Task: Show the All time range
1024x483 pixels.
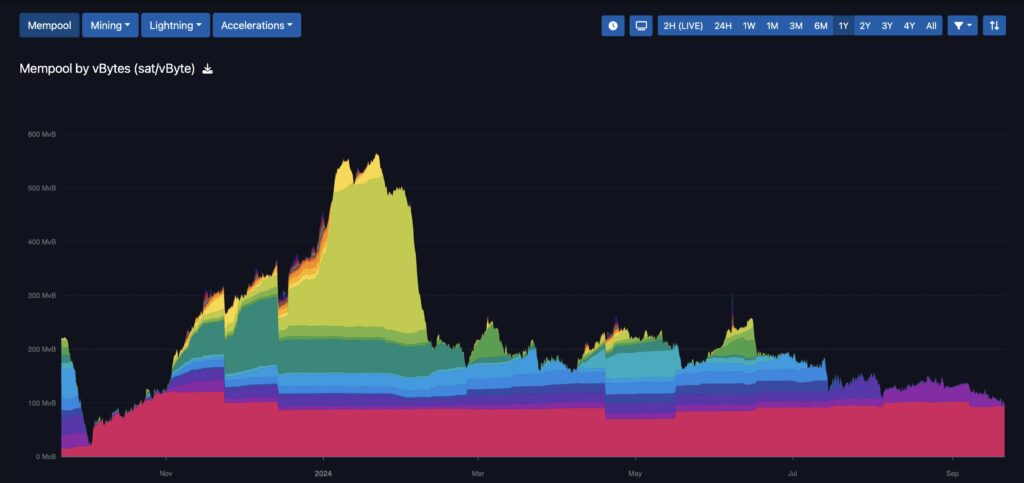Action: coord(931,26)
